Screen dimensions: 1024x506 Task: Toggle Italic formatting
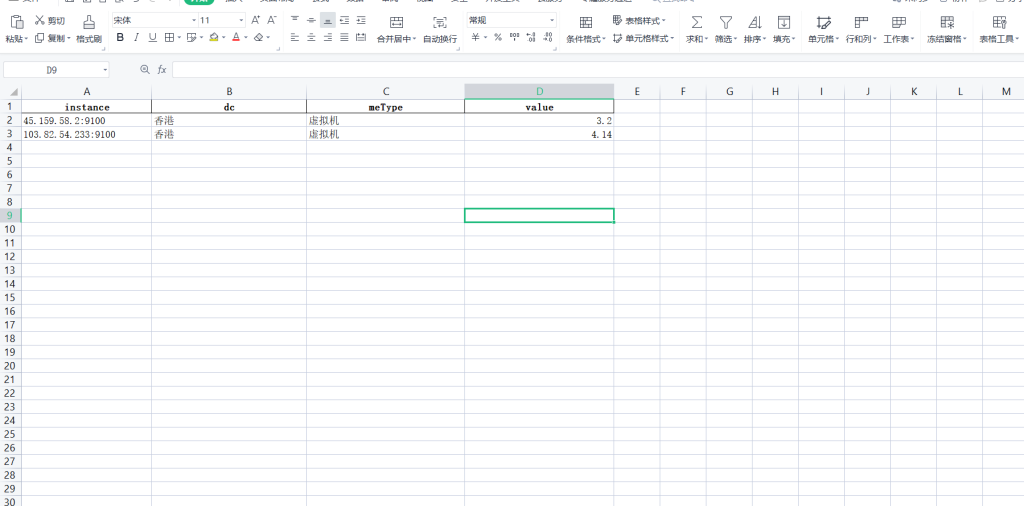137,38
